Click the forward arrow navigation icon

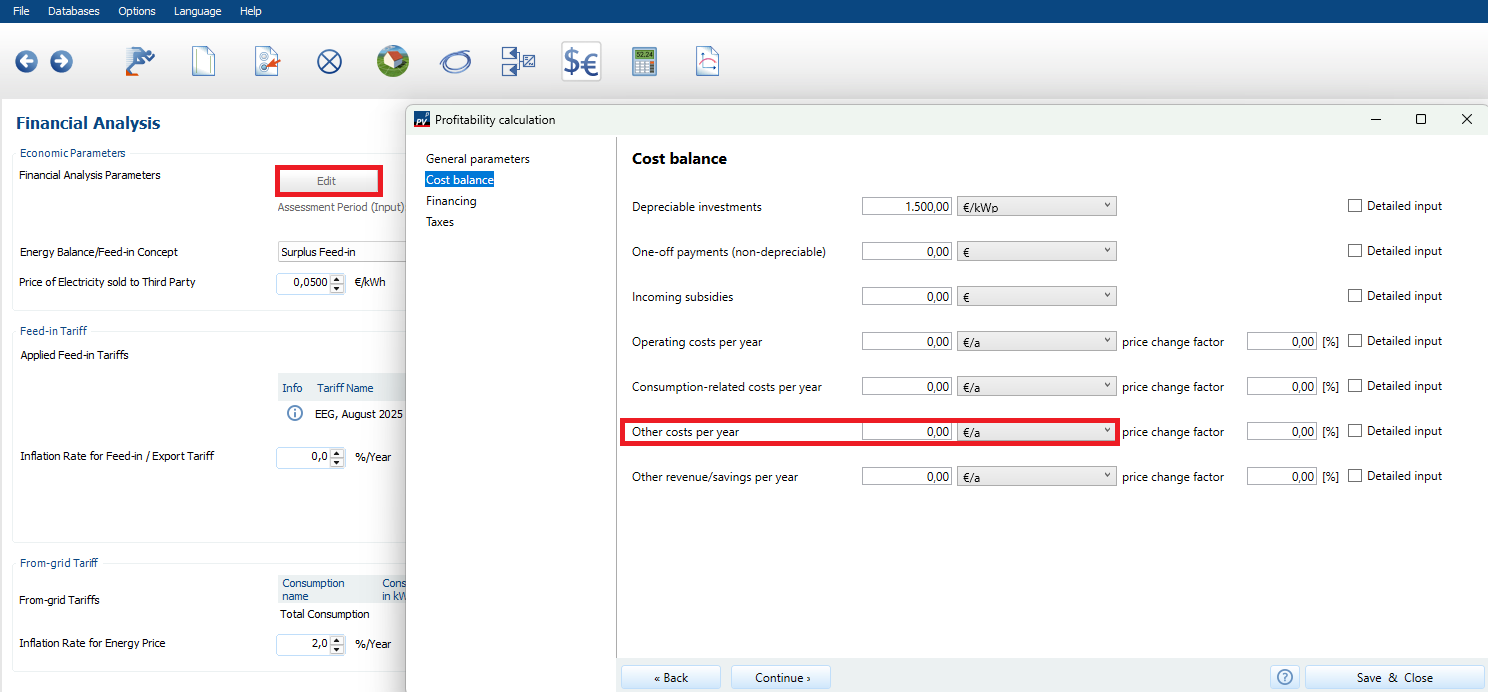pyautogui.click(x=61, y=62)
